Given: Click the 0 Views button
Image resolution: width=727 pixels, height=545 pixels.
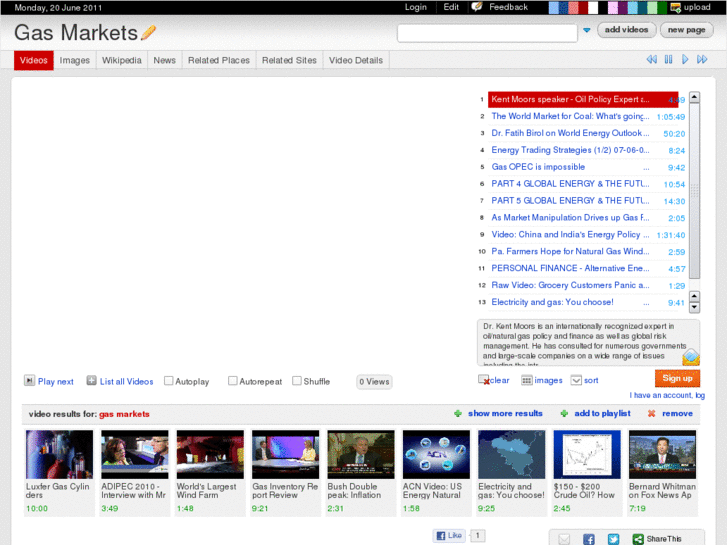Looking at the screenshot, I should click(x=374, y=382).
